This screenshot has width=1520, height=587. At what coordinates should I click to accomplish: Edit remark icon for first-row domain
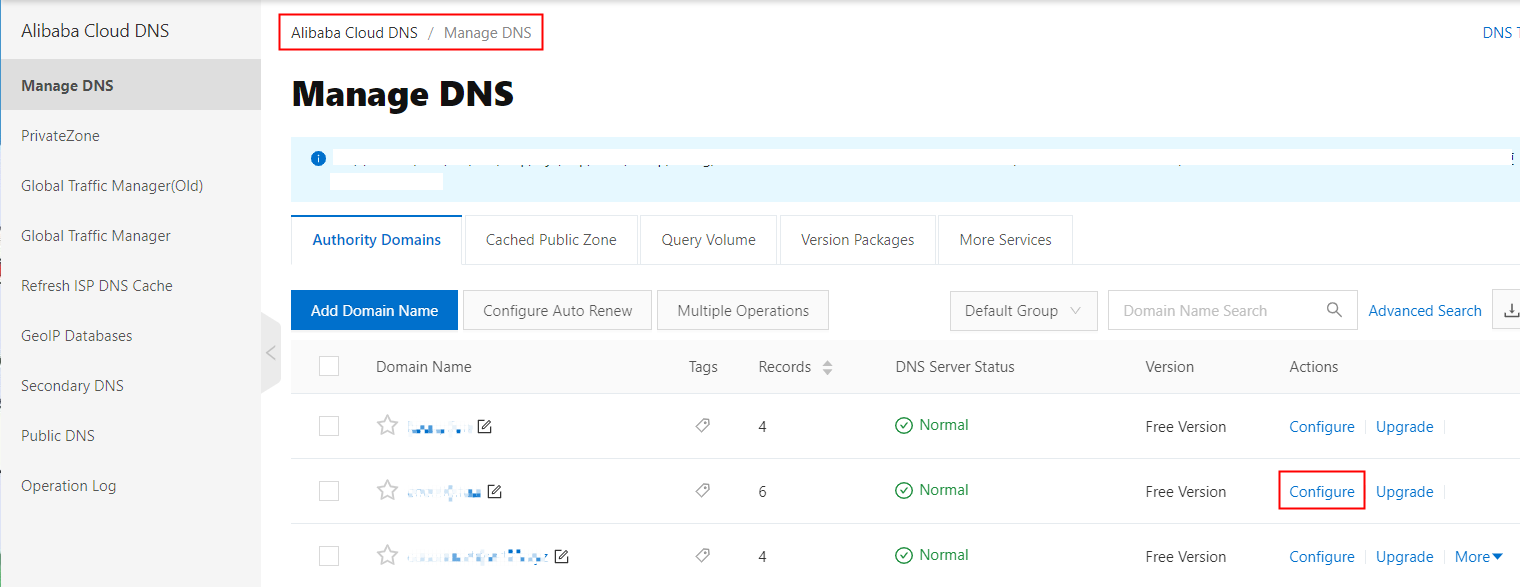(484, 427)
